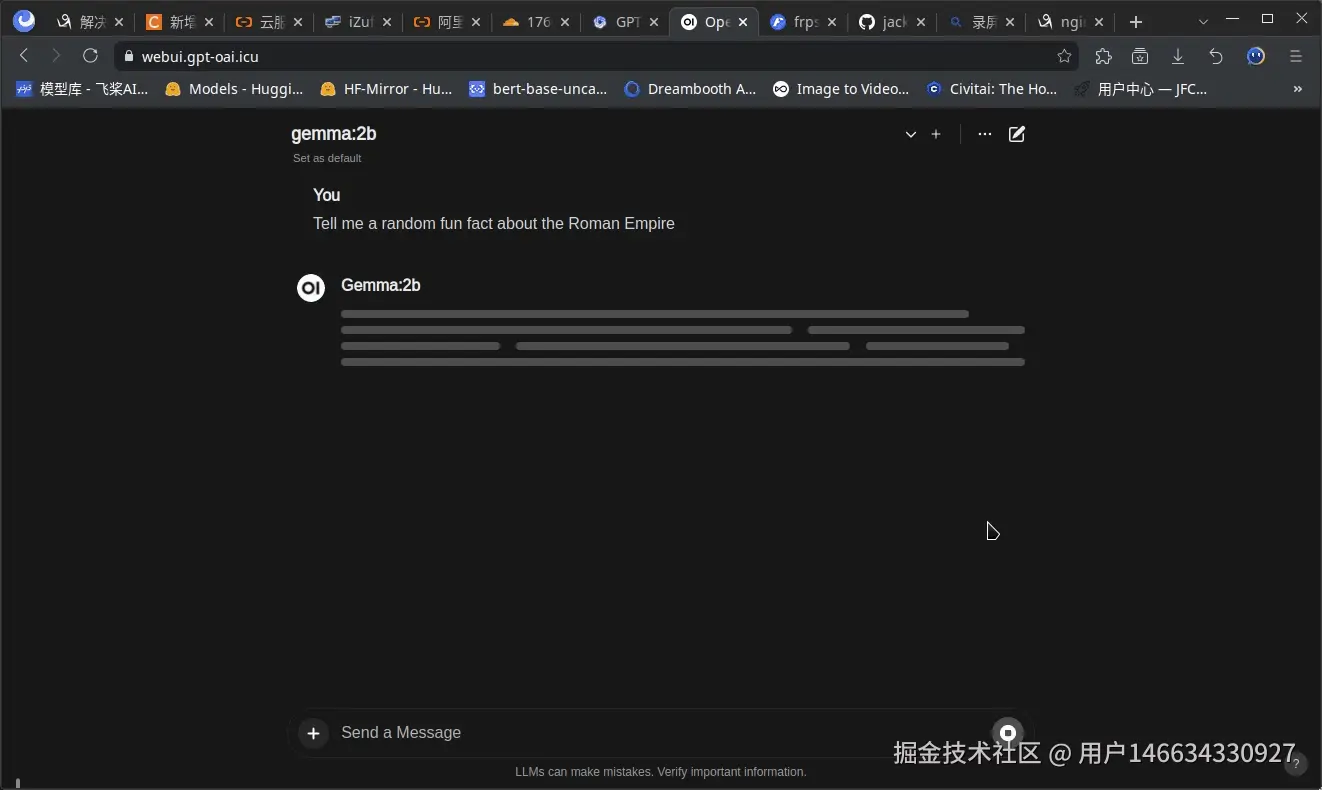The width and height of the screenshot is (1322, 790).
Task: Click the Gemma:2b OI avatar
Action: [x=311, y=288]
